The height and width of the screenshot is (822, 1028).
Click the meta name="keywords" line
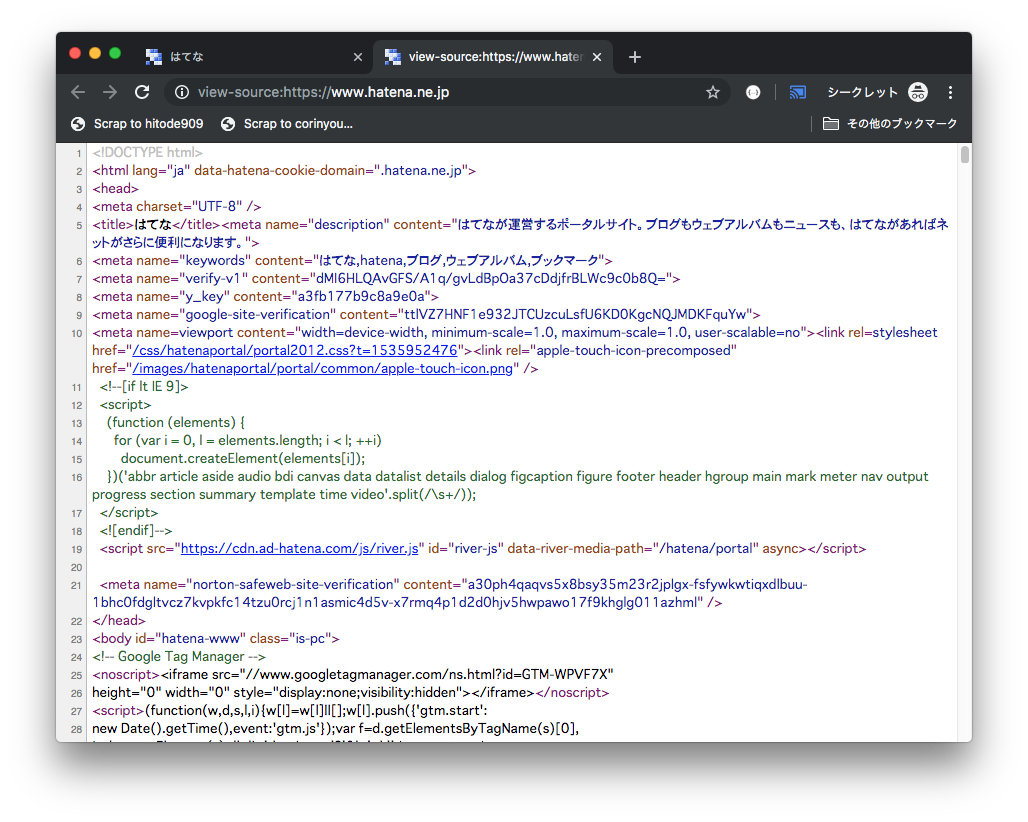point(352,261)
